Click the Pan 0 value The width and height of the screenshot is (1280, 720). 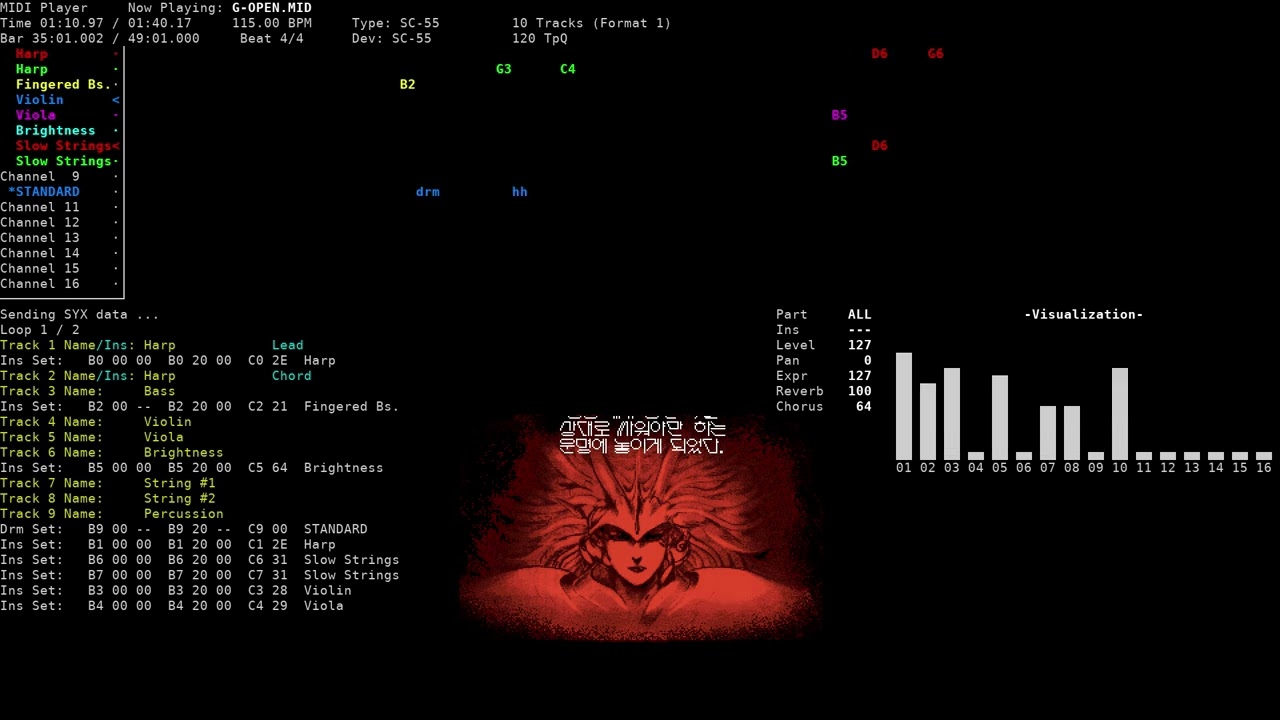(868, 360)
